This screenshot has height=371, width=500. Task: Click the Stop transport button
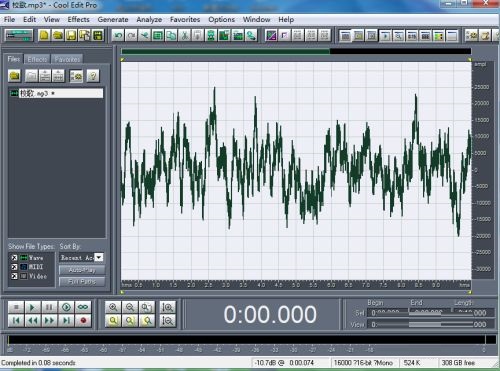pyautogui.click(x=16, y=307)
